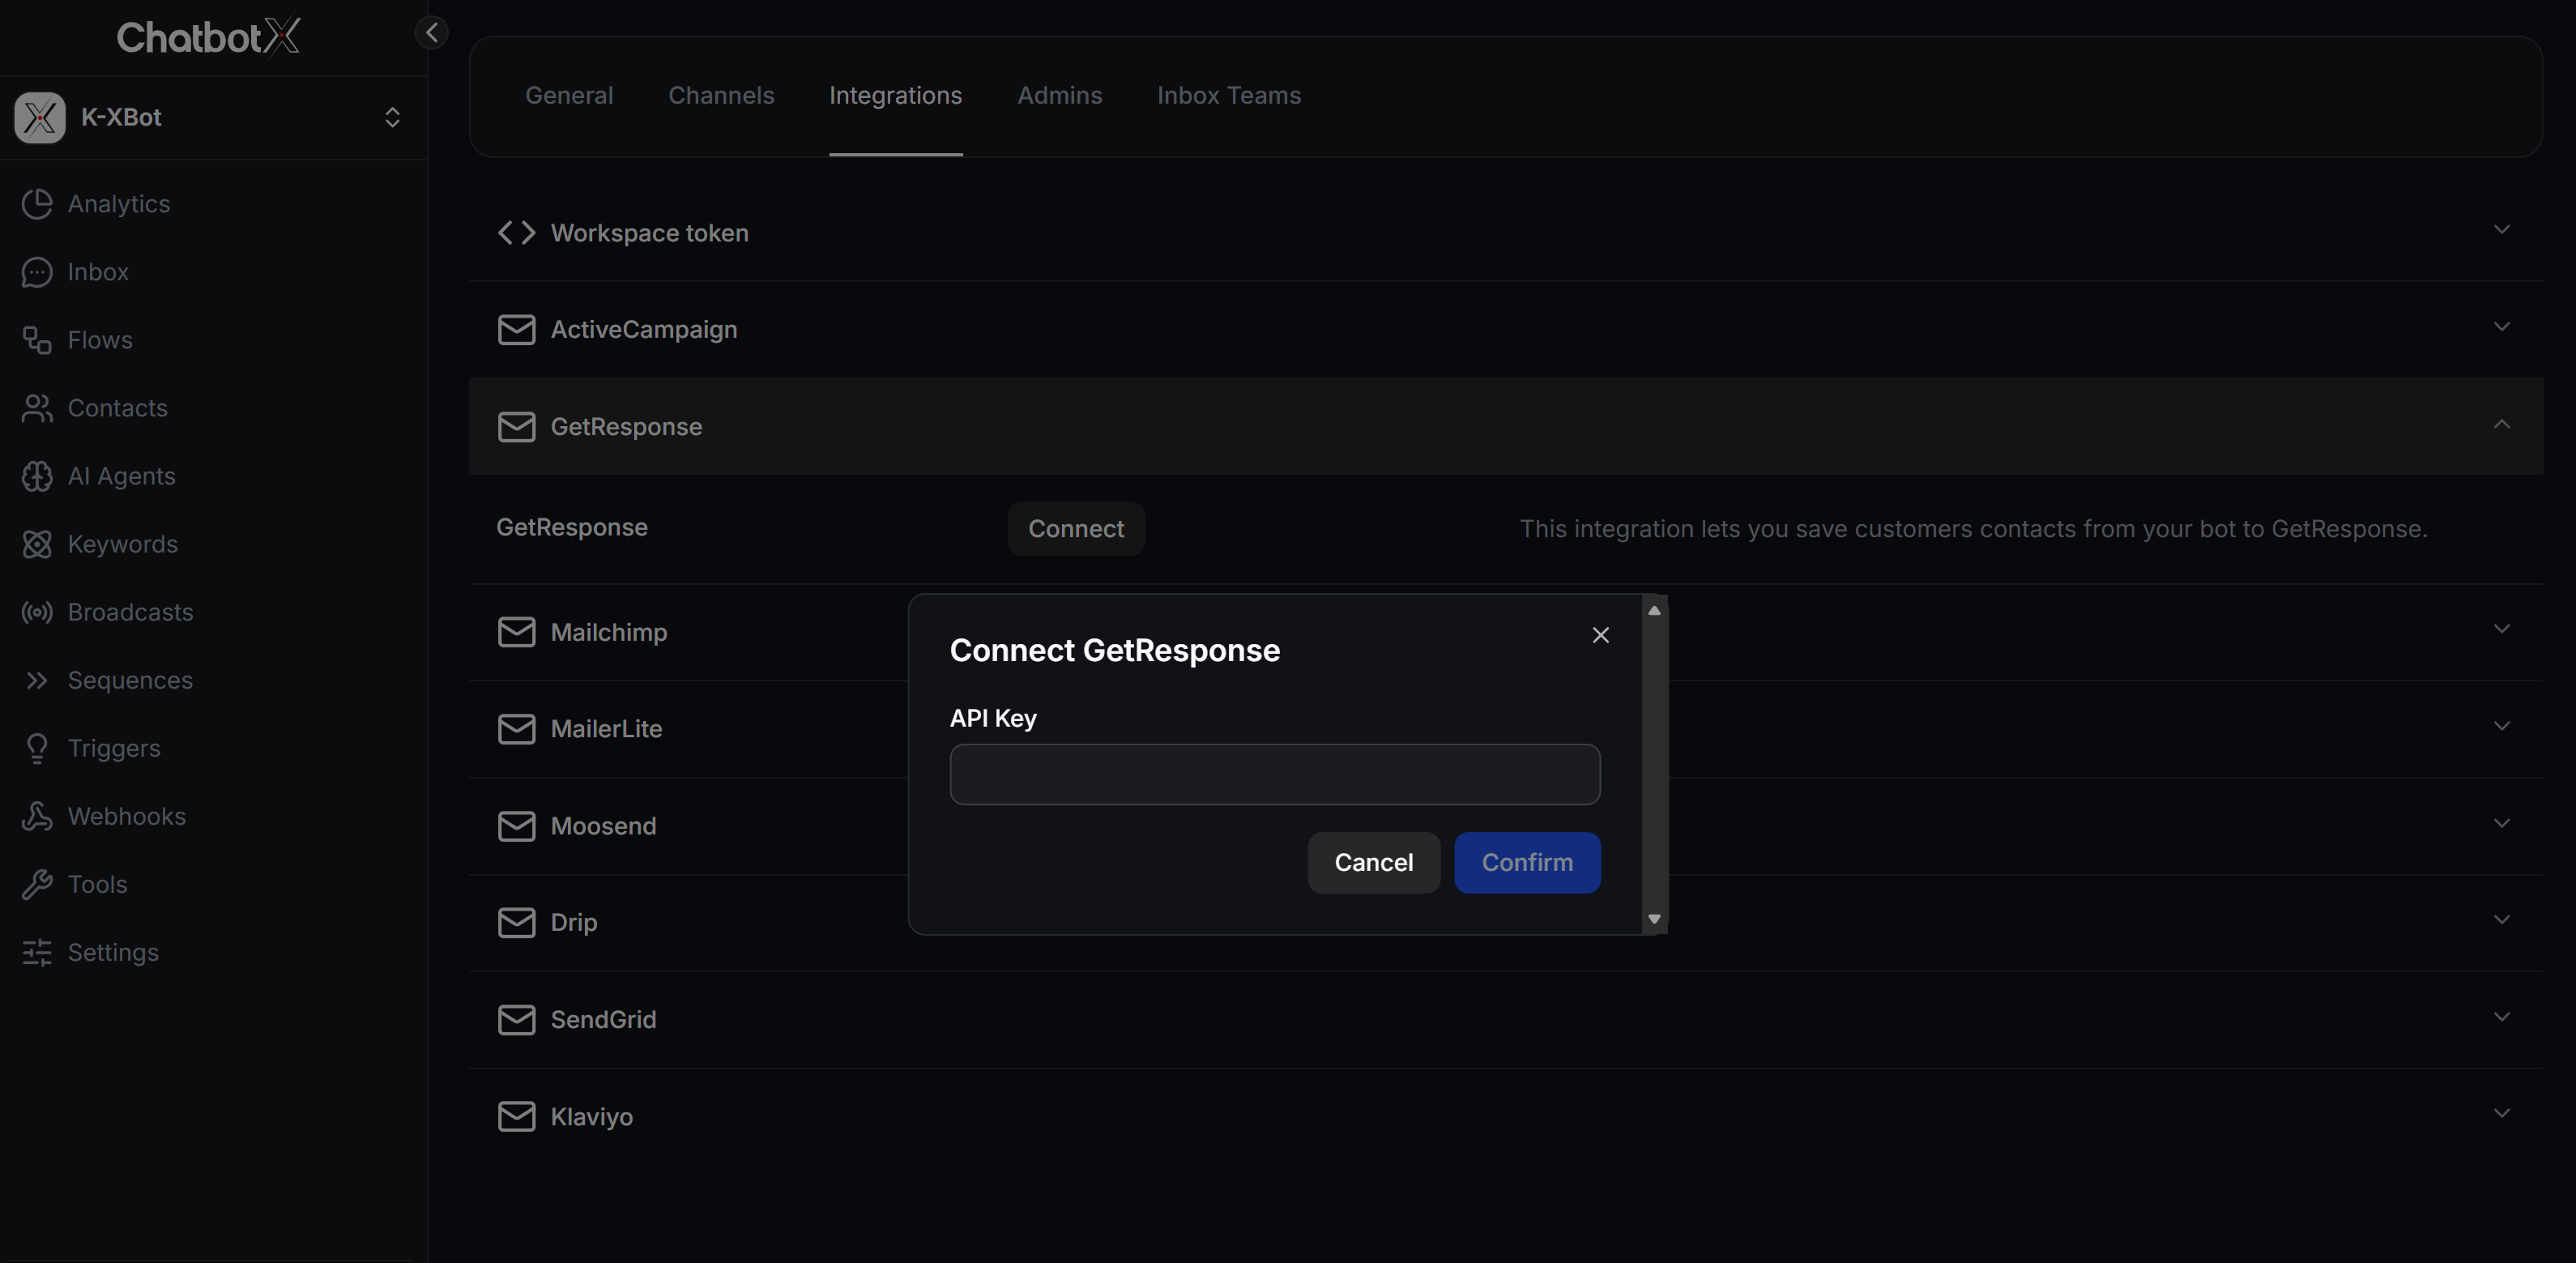Switch to the Channels tab
The height and width of the screenshot is (1263, 2576).
[721, 95]
